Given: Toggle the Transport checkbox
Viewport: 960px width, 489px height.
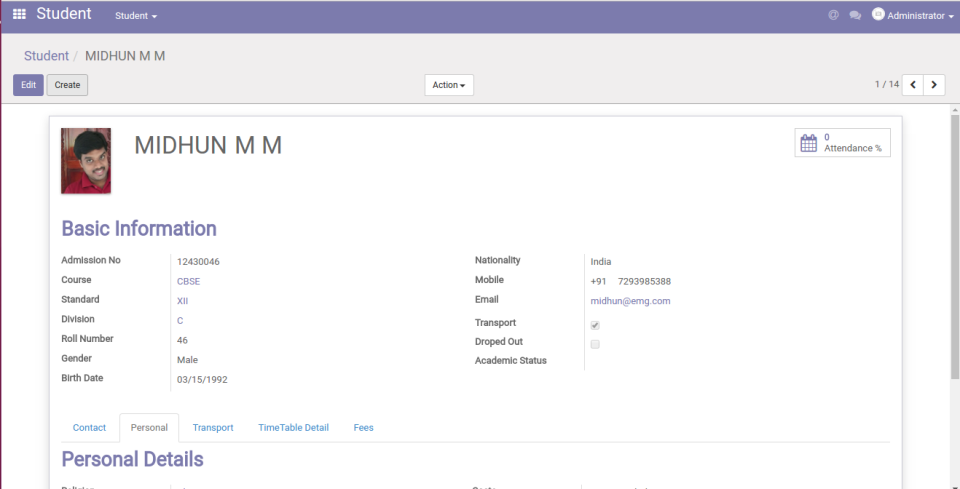Looking at the screenshot, I should point(595,325).
